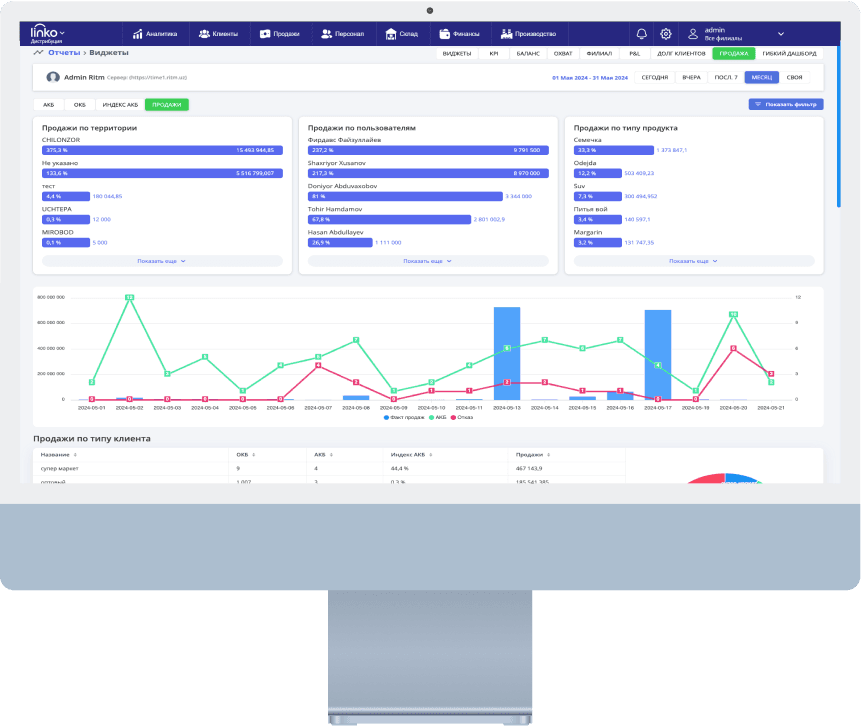The image size is (861, 726).
Task: Expand more rows under Продажи по типу продукта
Action: click(693, 261)
